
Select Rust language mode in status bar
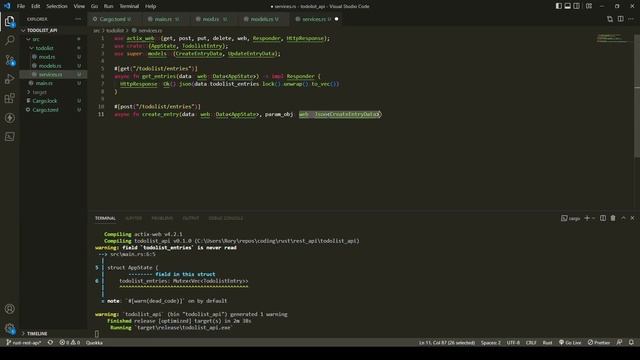click(547, 342)
